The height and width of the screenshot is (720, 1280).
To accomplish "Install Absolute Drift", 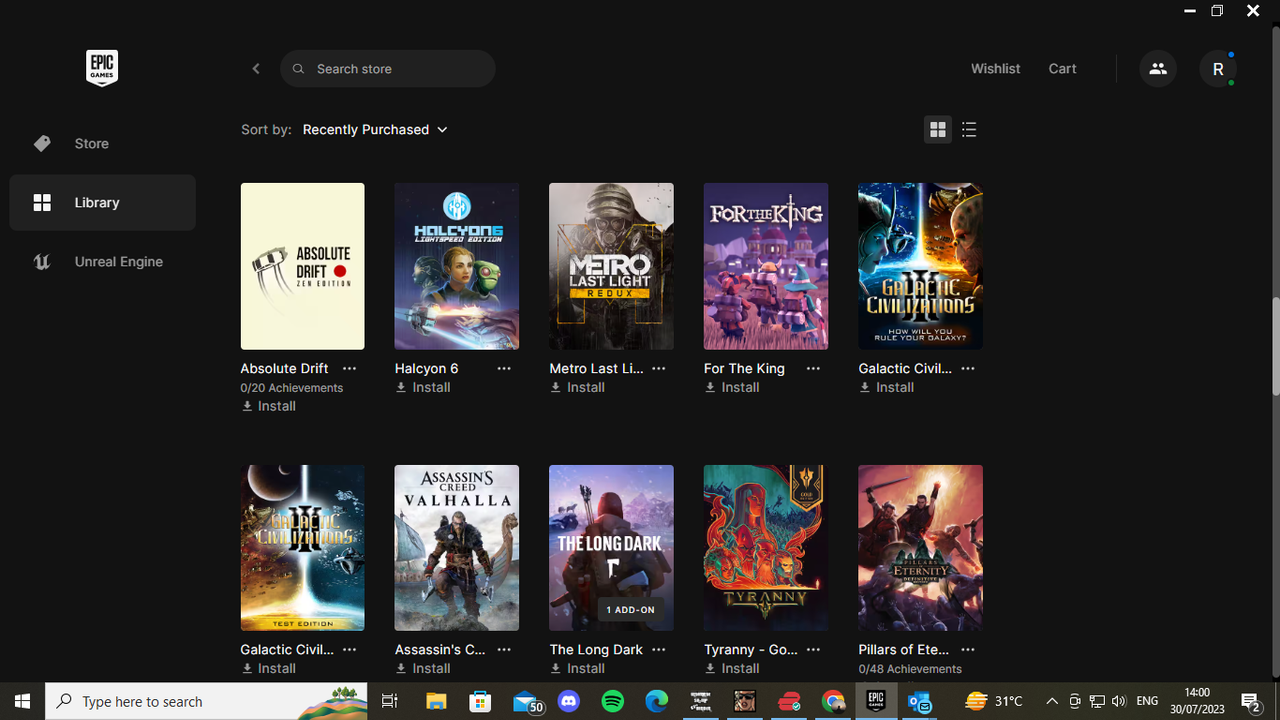I will tap(269, 406).
